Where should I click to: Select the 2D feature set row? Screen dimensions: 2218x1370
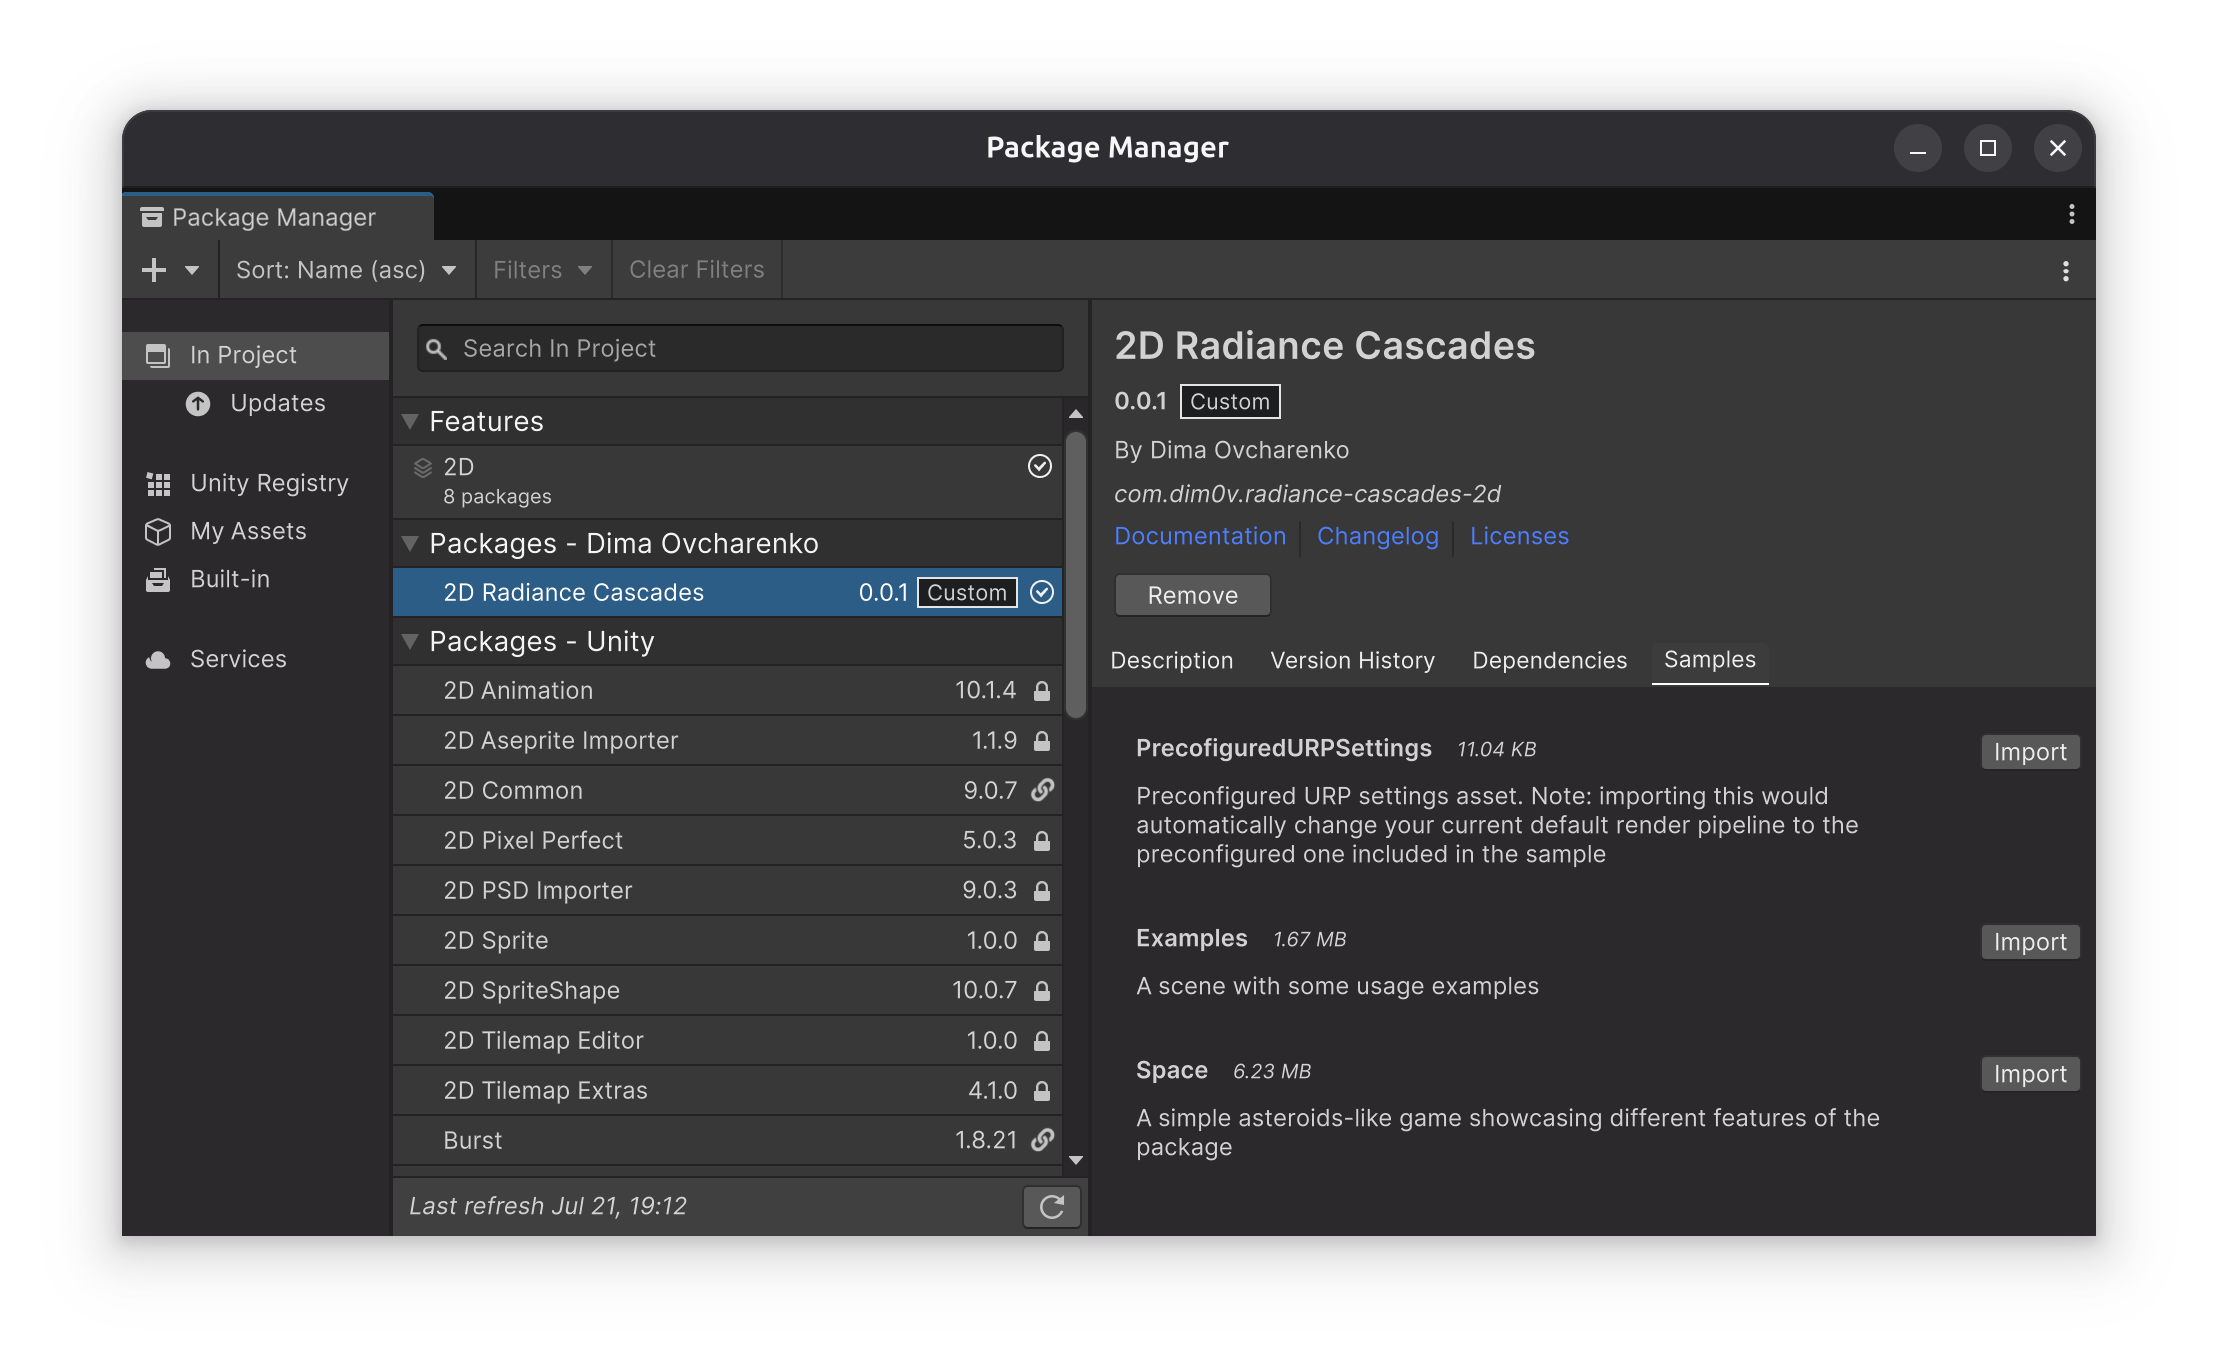pyautogui.click(x=728, y=482)
